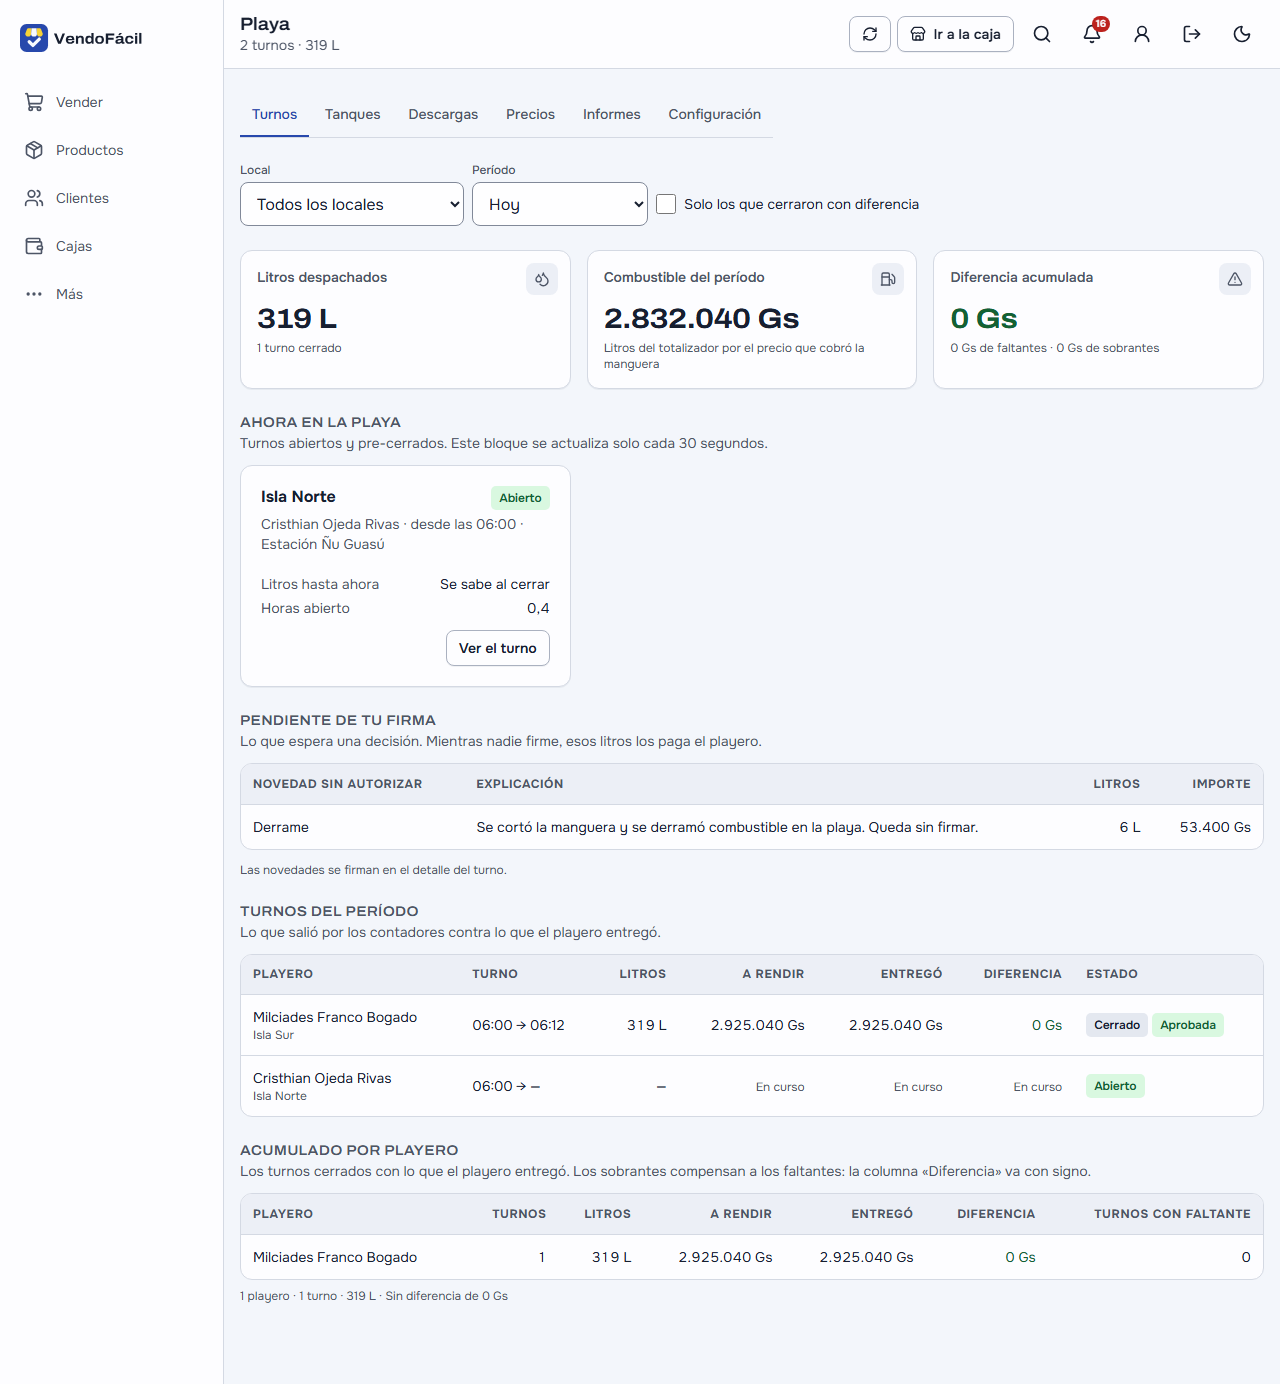The width and height of the screenshot is (1280, 1384).
Task: Open the search magnifier icon
Action: tap(1042, 34)
